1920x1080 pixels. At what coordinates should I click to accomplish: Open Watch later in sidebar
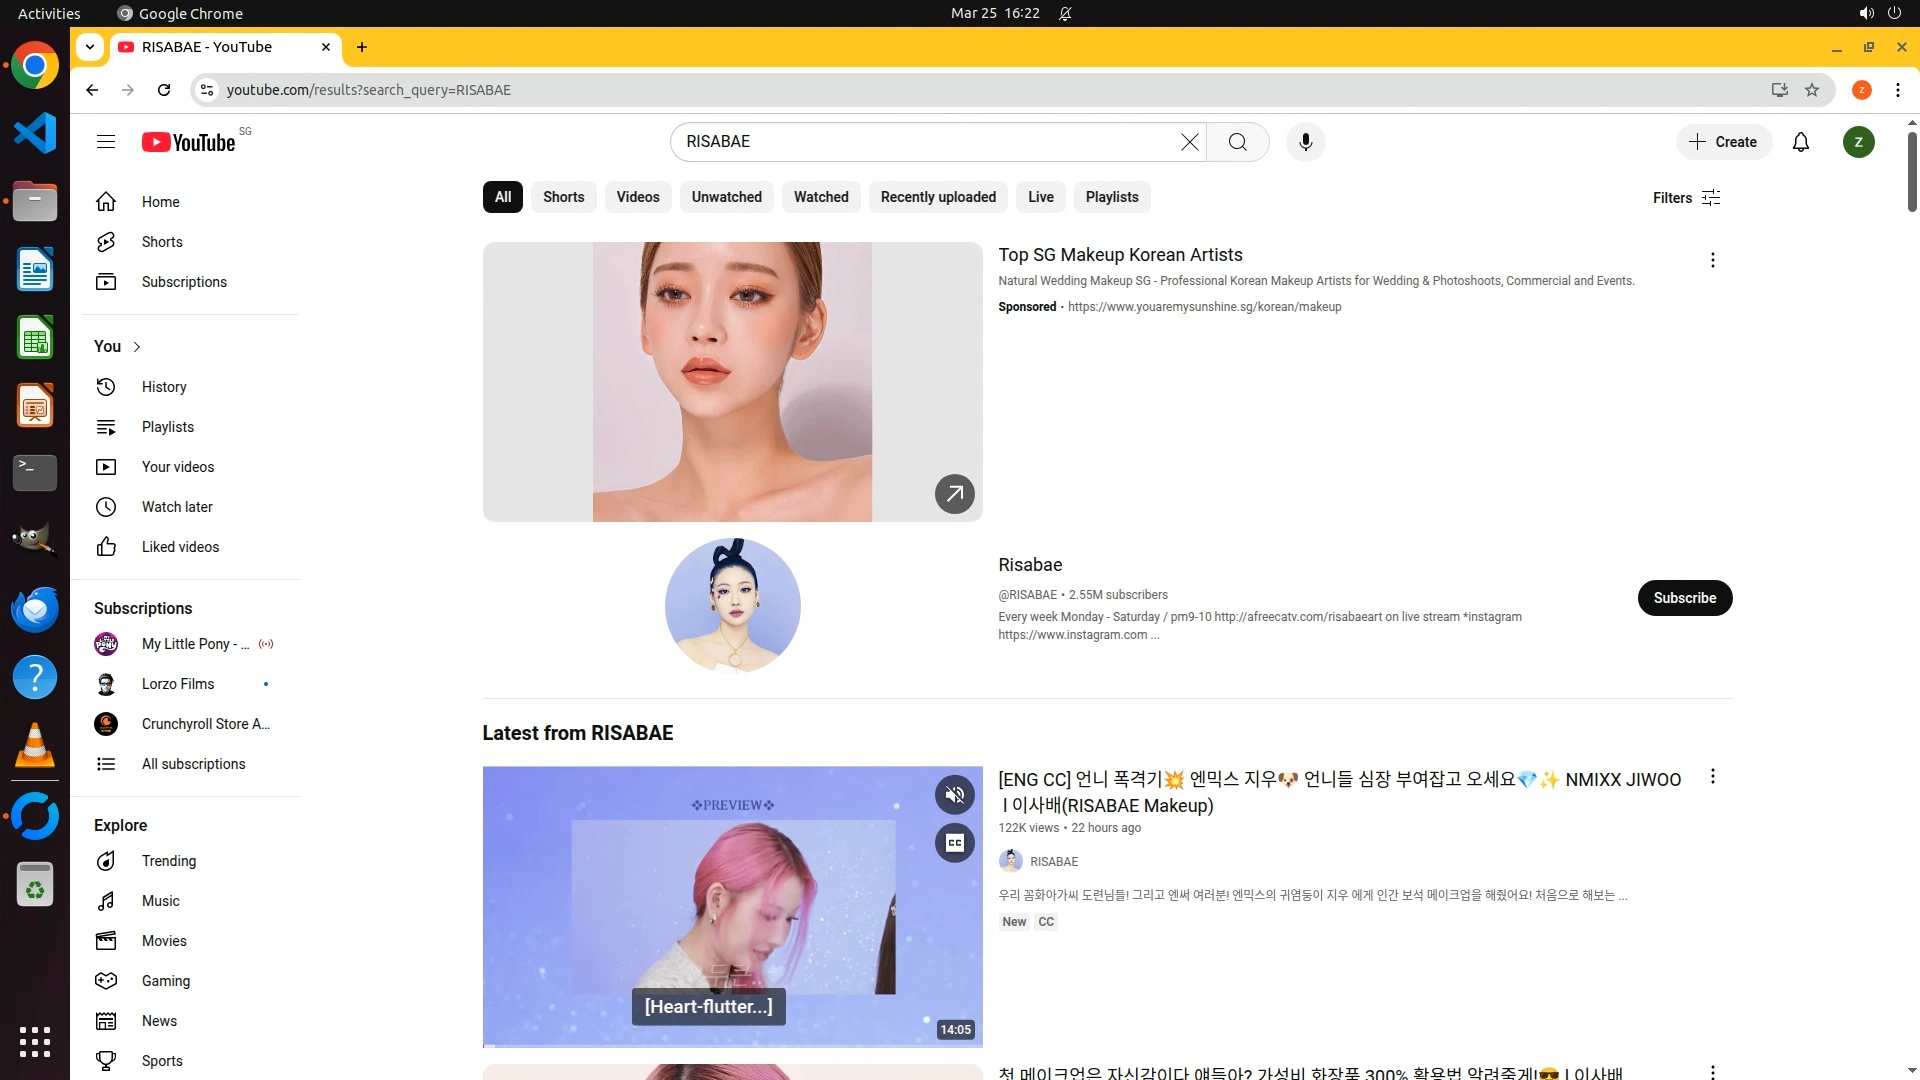tap(177, 507)
